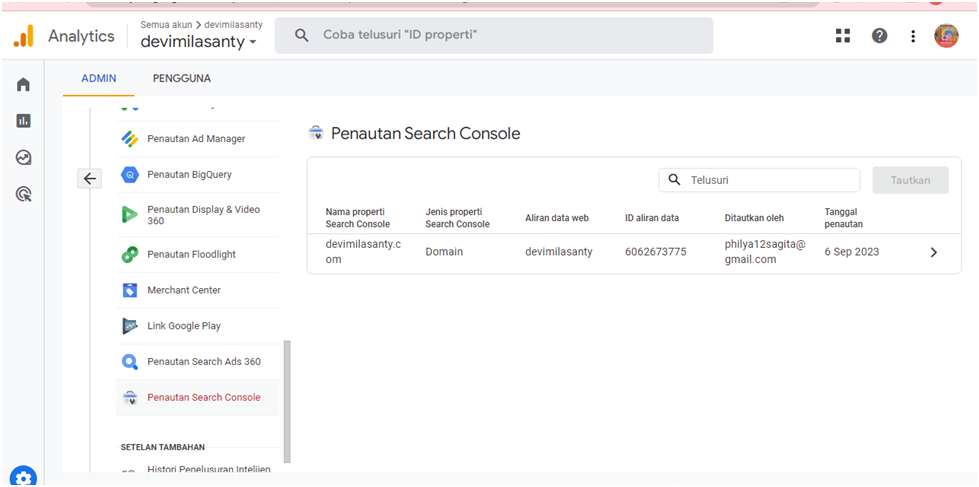This screenshot has height=487, width=979.
Task: Open the Home icon in left rail
Action: (x=24, y=84)
